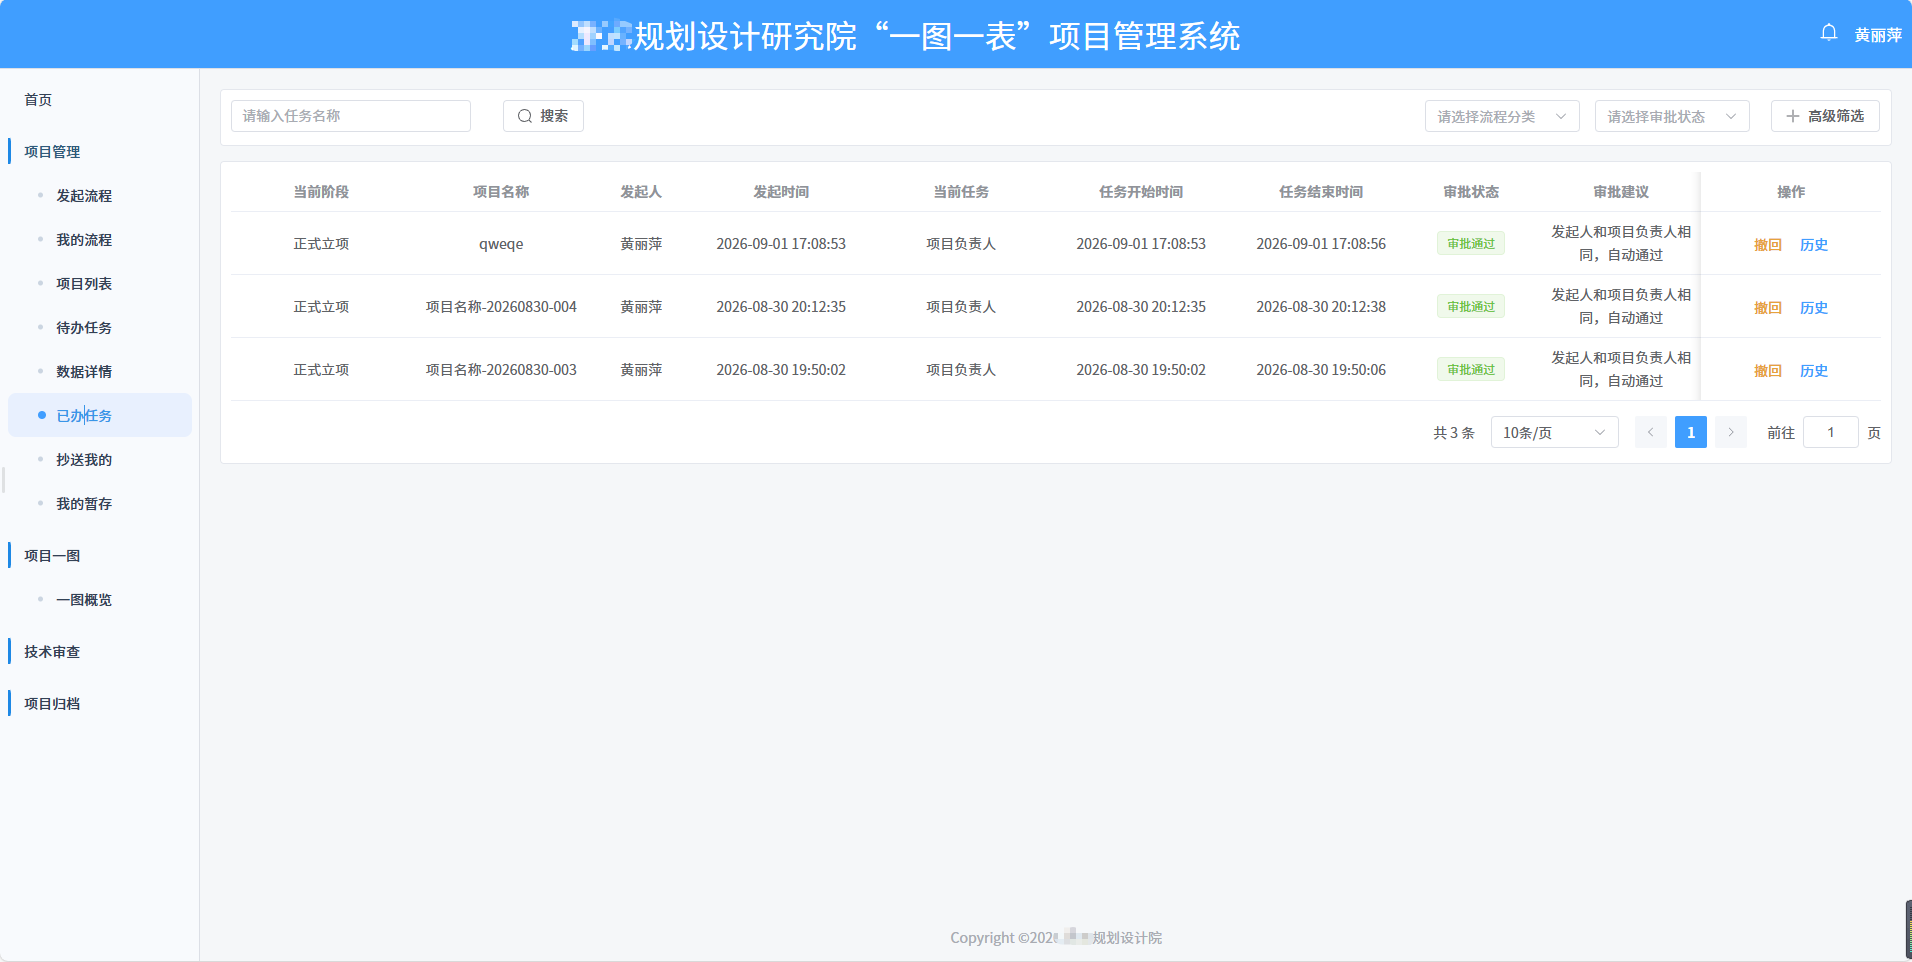
Task: Click the 发起时间 column header
Action: (x=781, y=192)
